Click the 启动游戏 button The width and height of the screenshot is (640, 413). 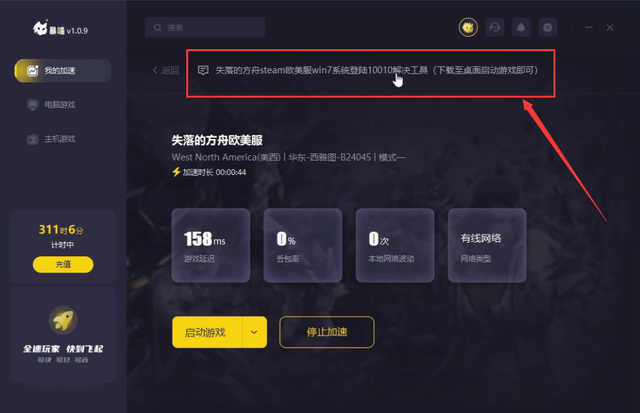point(207,332)
